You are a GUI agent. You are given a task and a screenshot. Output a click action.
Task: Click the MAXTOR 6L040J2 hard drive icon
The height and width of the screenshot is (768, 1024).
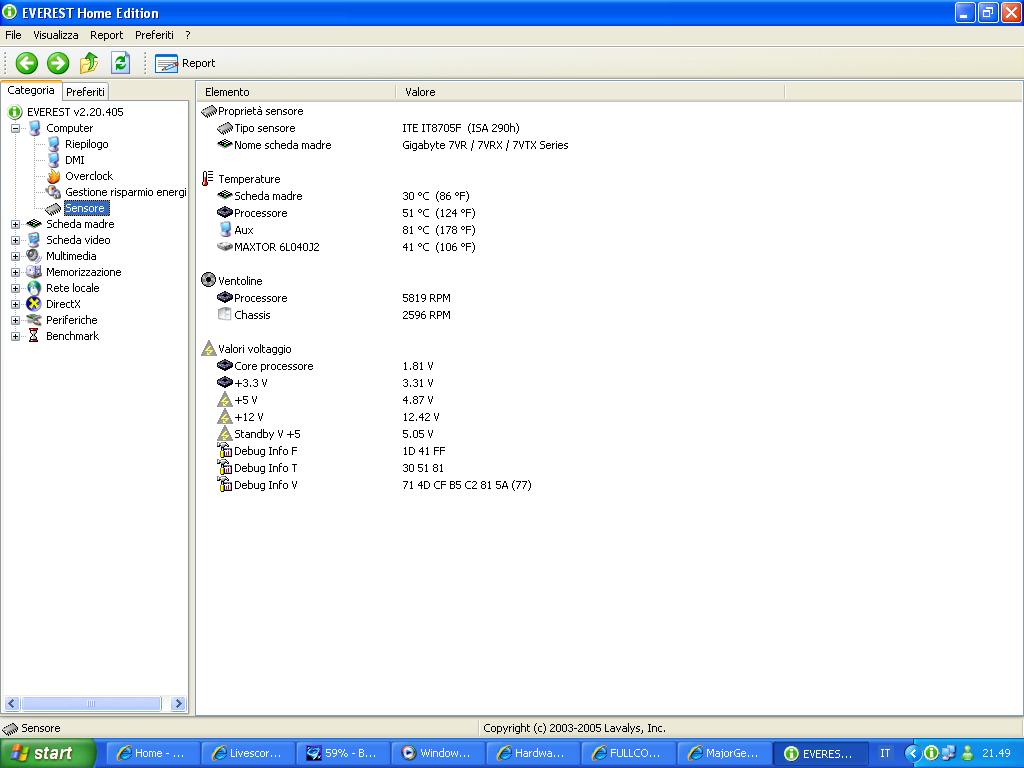225,247
